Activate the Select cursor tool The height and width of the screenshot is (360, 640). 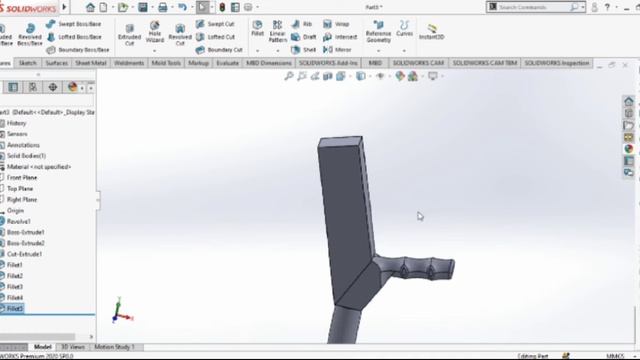point(202,7)
